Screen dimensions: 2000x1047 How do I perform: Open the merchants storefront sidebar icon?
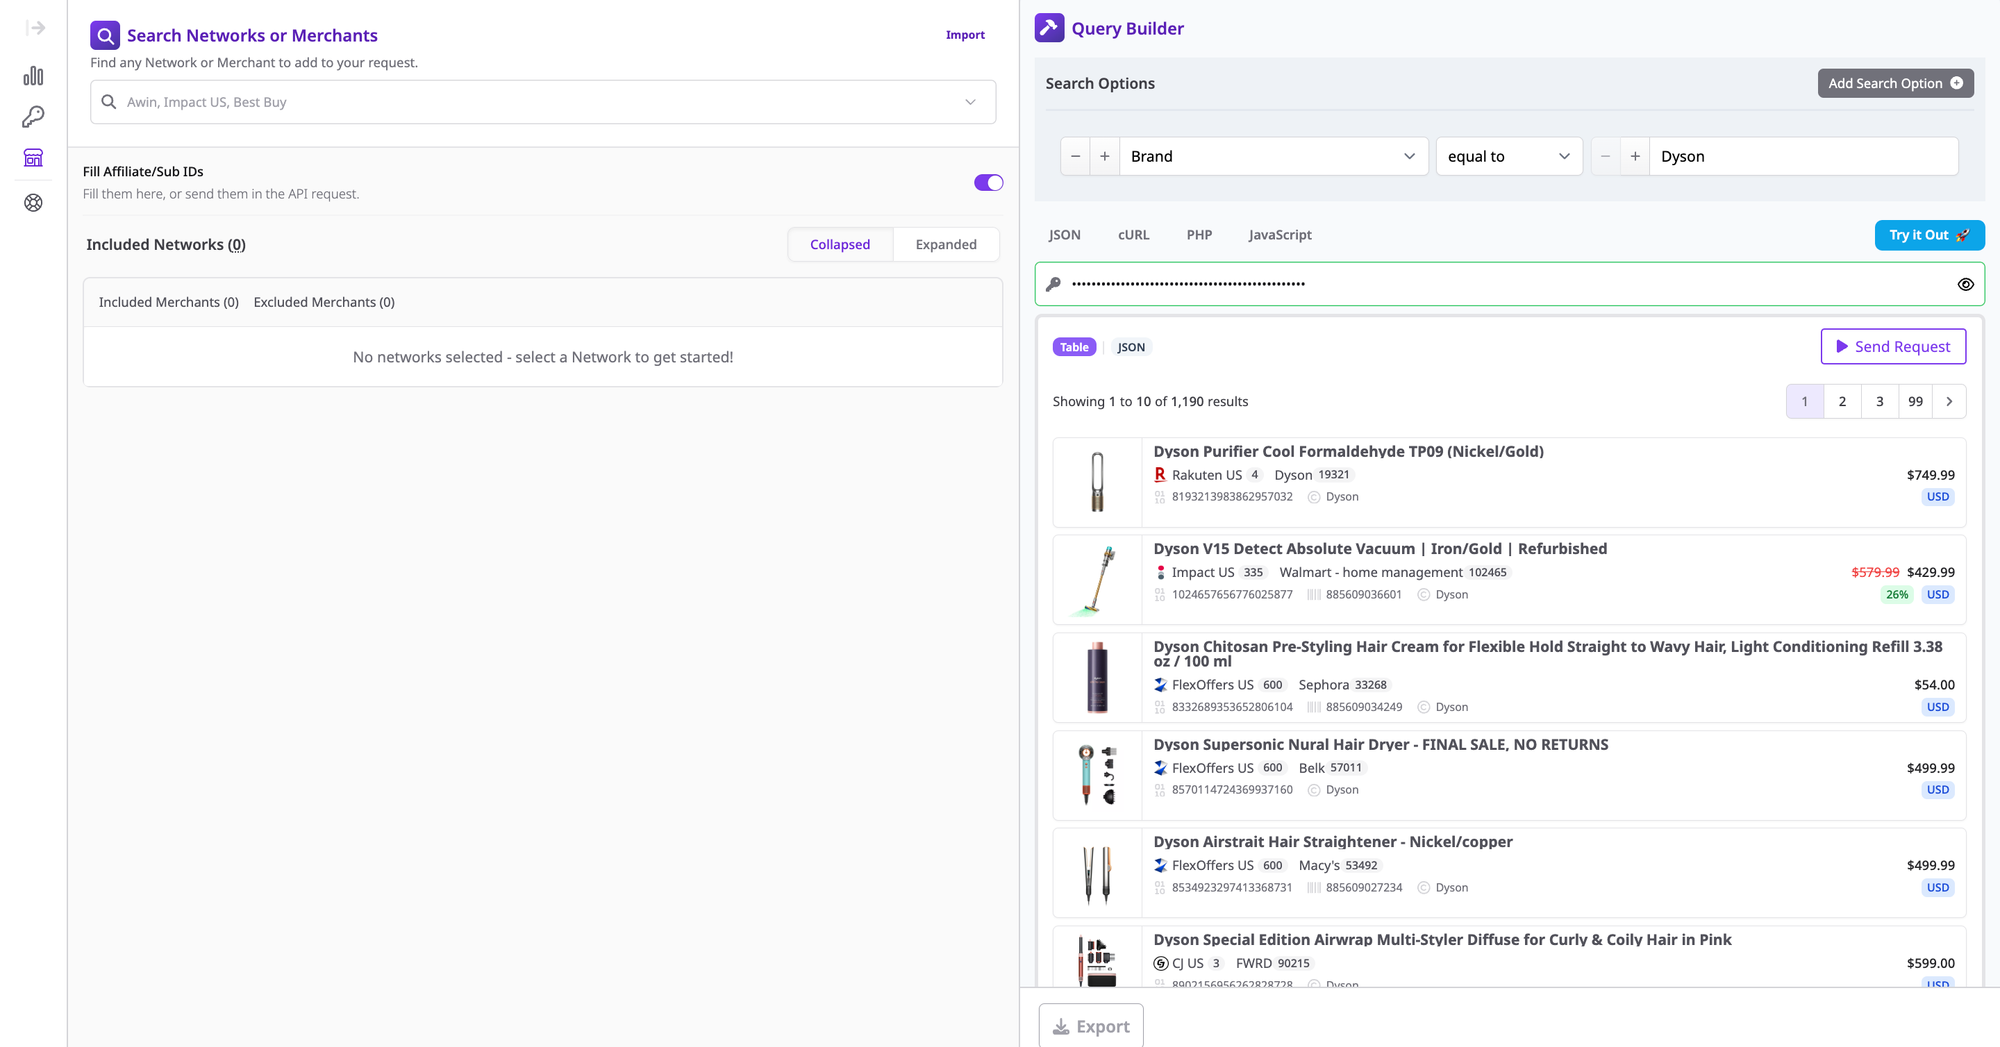[33, 158]
